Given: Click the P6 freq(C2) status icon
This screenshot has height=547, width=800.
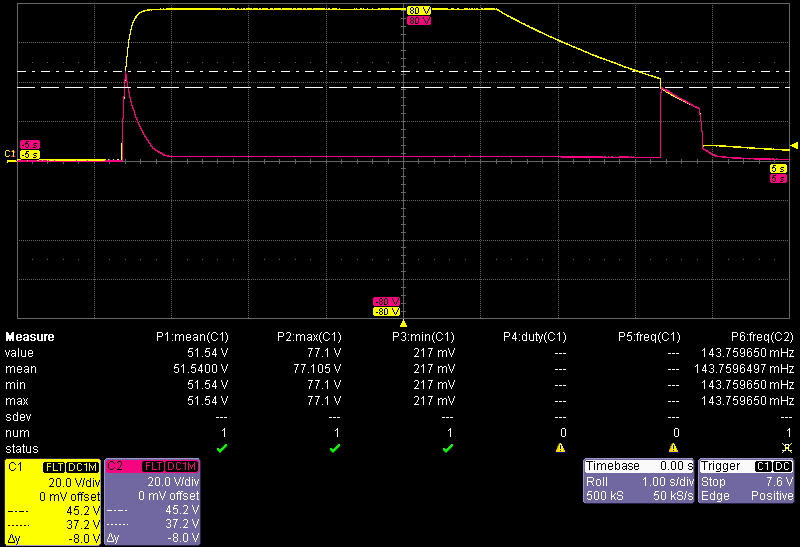Looking at the screenshot, I should pyautogui.click(x=789, y=448).
